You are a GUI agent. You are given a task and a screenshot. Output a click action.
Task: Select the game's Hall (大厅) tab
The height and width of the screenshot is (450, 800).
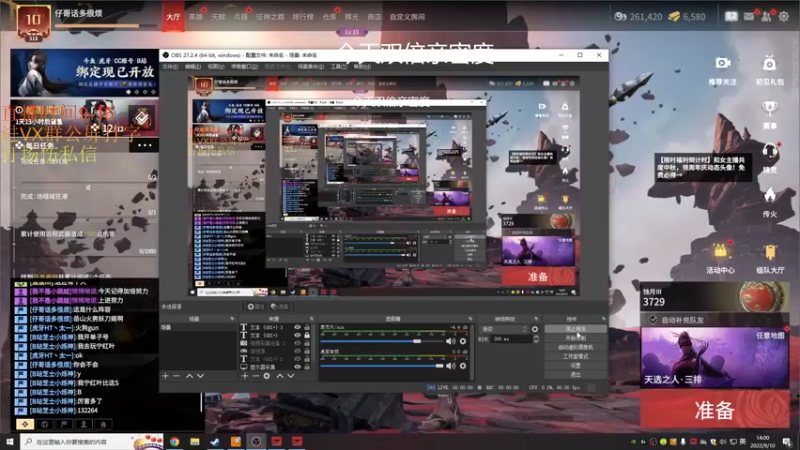tap(173, 16)
